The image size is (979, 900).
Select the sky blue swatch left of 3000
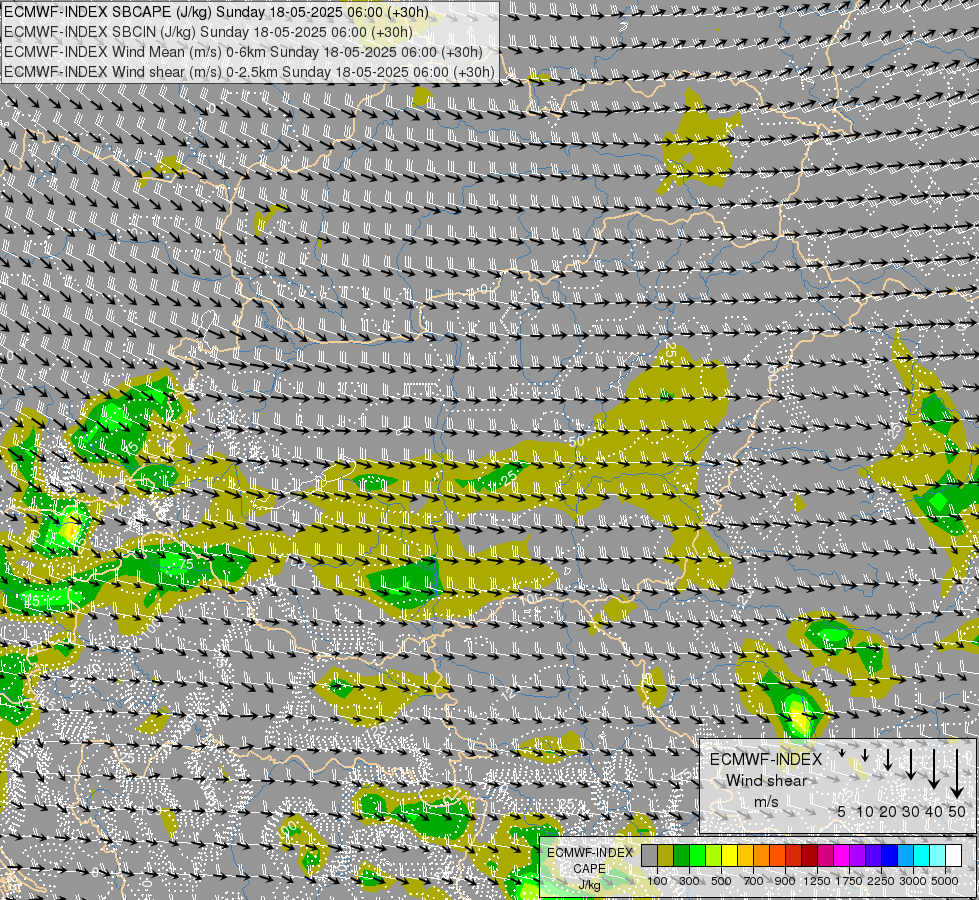click(905, 856)
